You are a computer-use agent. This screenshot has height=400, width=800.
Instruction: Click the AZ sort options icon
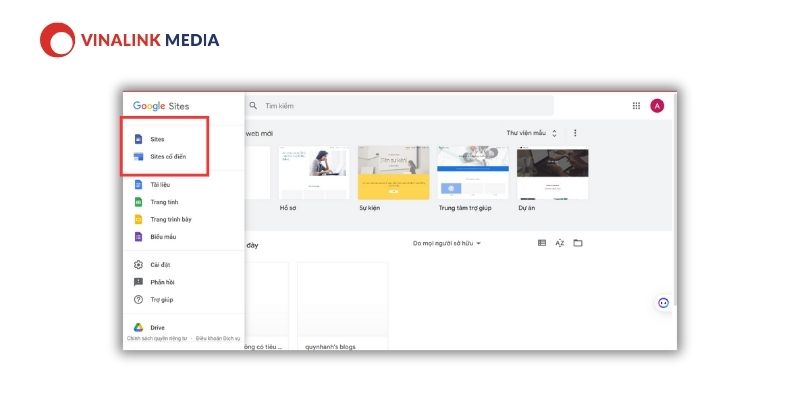(x=560, y=243)
